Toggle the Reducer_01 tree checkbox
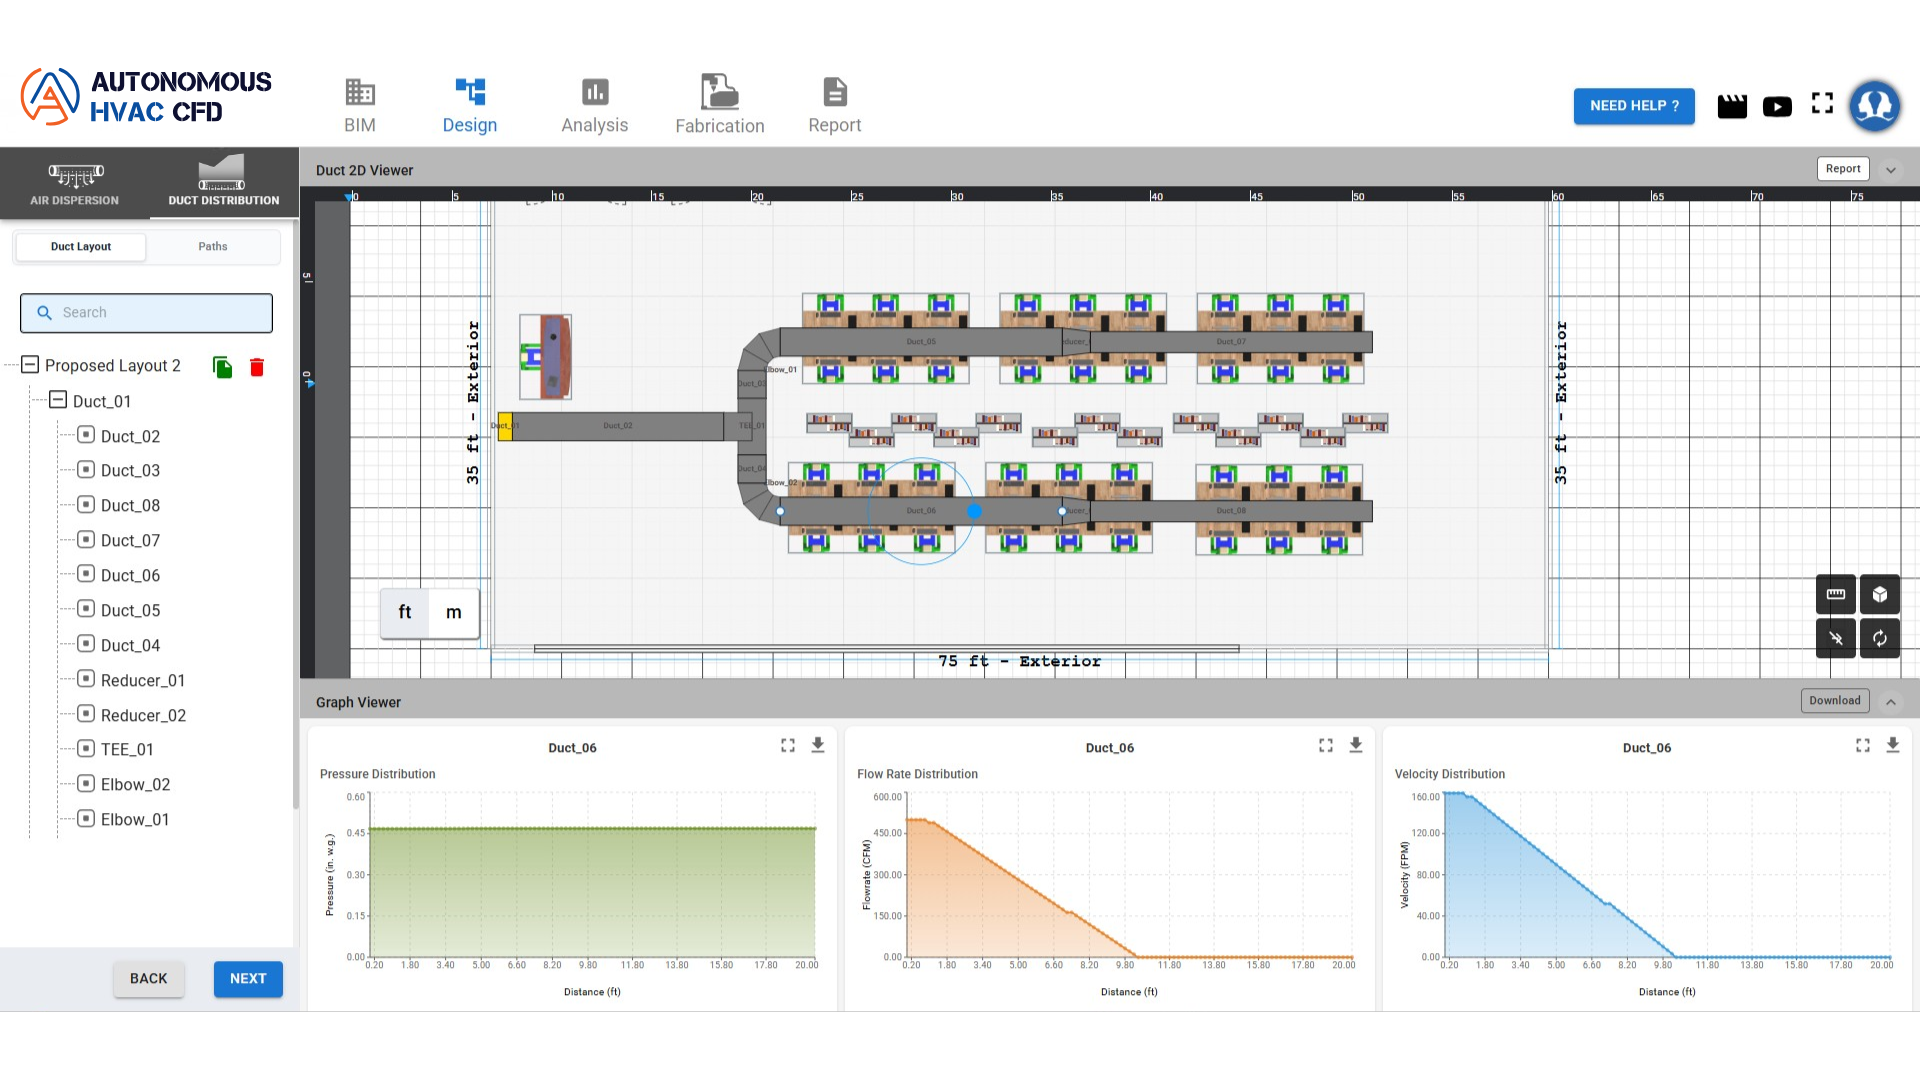Image resolution: width=1920 pixels, height=1080 pixels. tap(86, 680)
